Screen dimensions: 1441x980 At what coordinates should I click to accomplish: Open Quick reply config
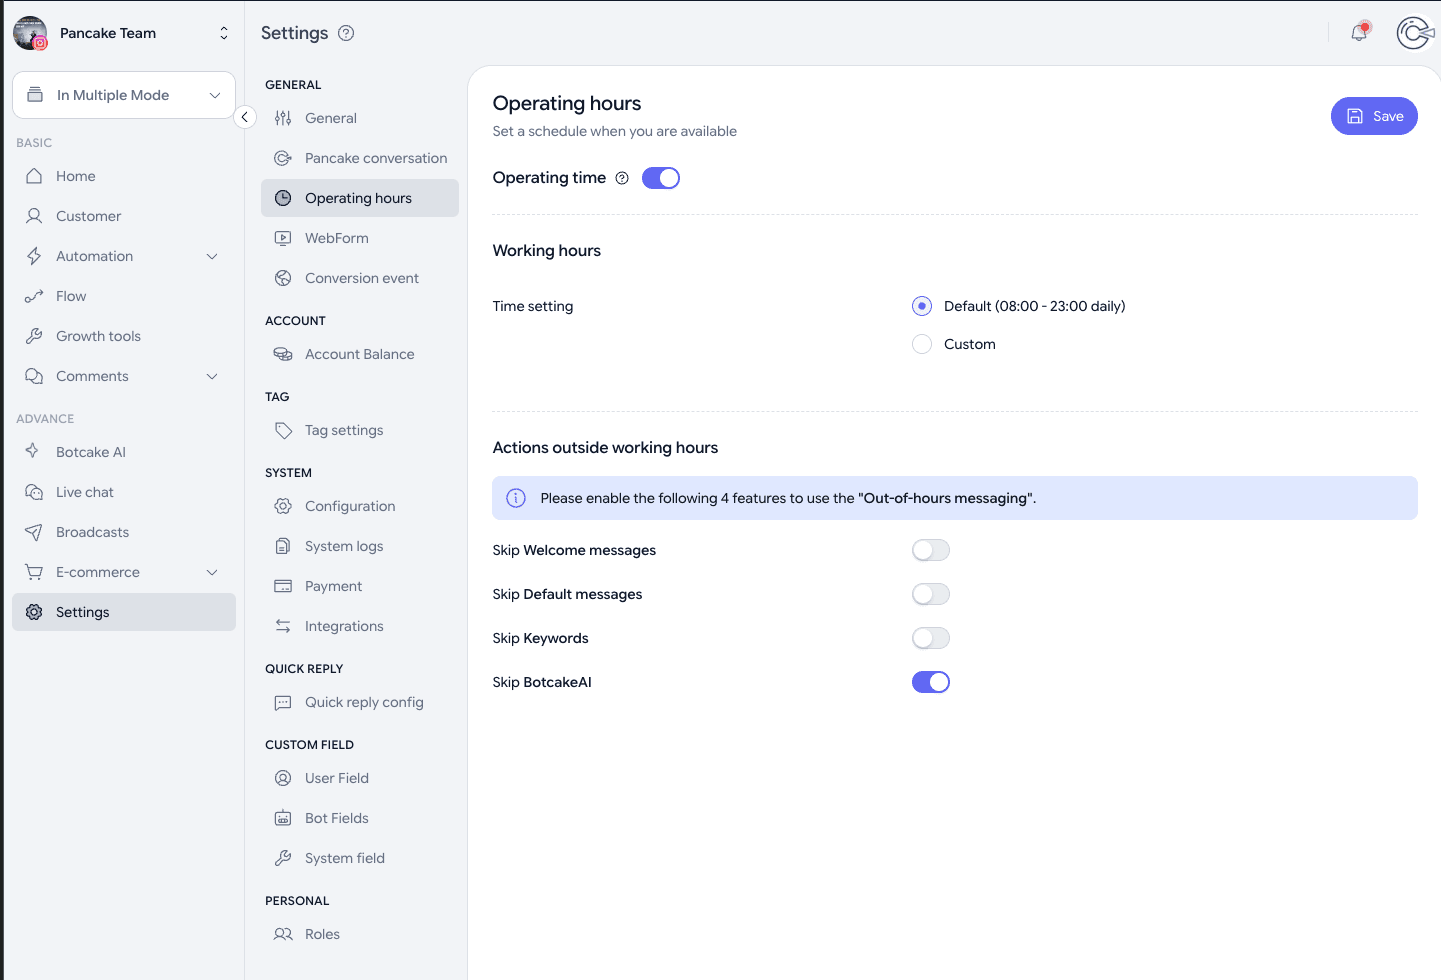(360, 702)
